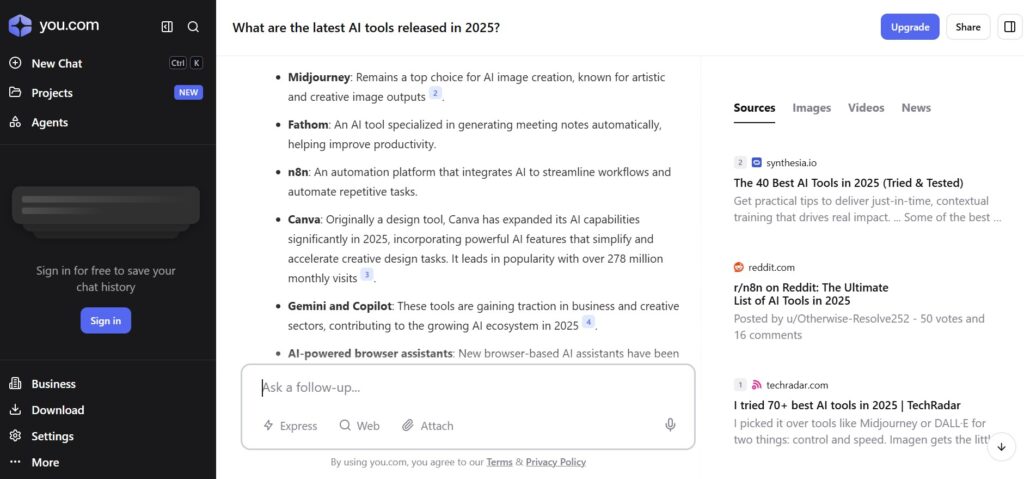
Task: Focus the Ask a follow-up input field
Action: pos(468,388)
